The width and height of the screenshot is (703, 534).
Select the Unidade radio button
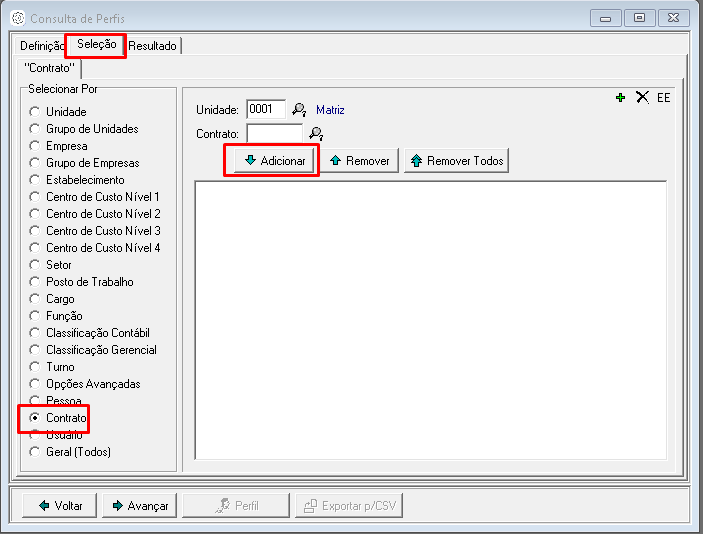[x=35, y=112]
